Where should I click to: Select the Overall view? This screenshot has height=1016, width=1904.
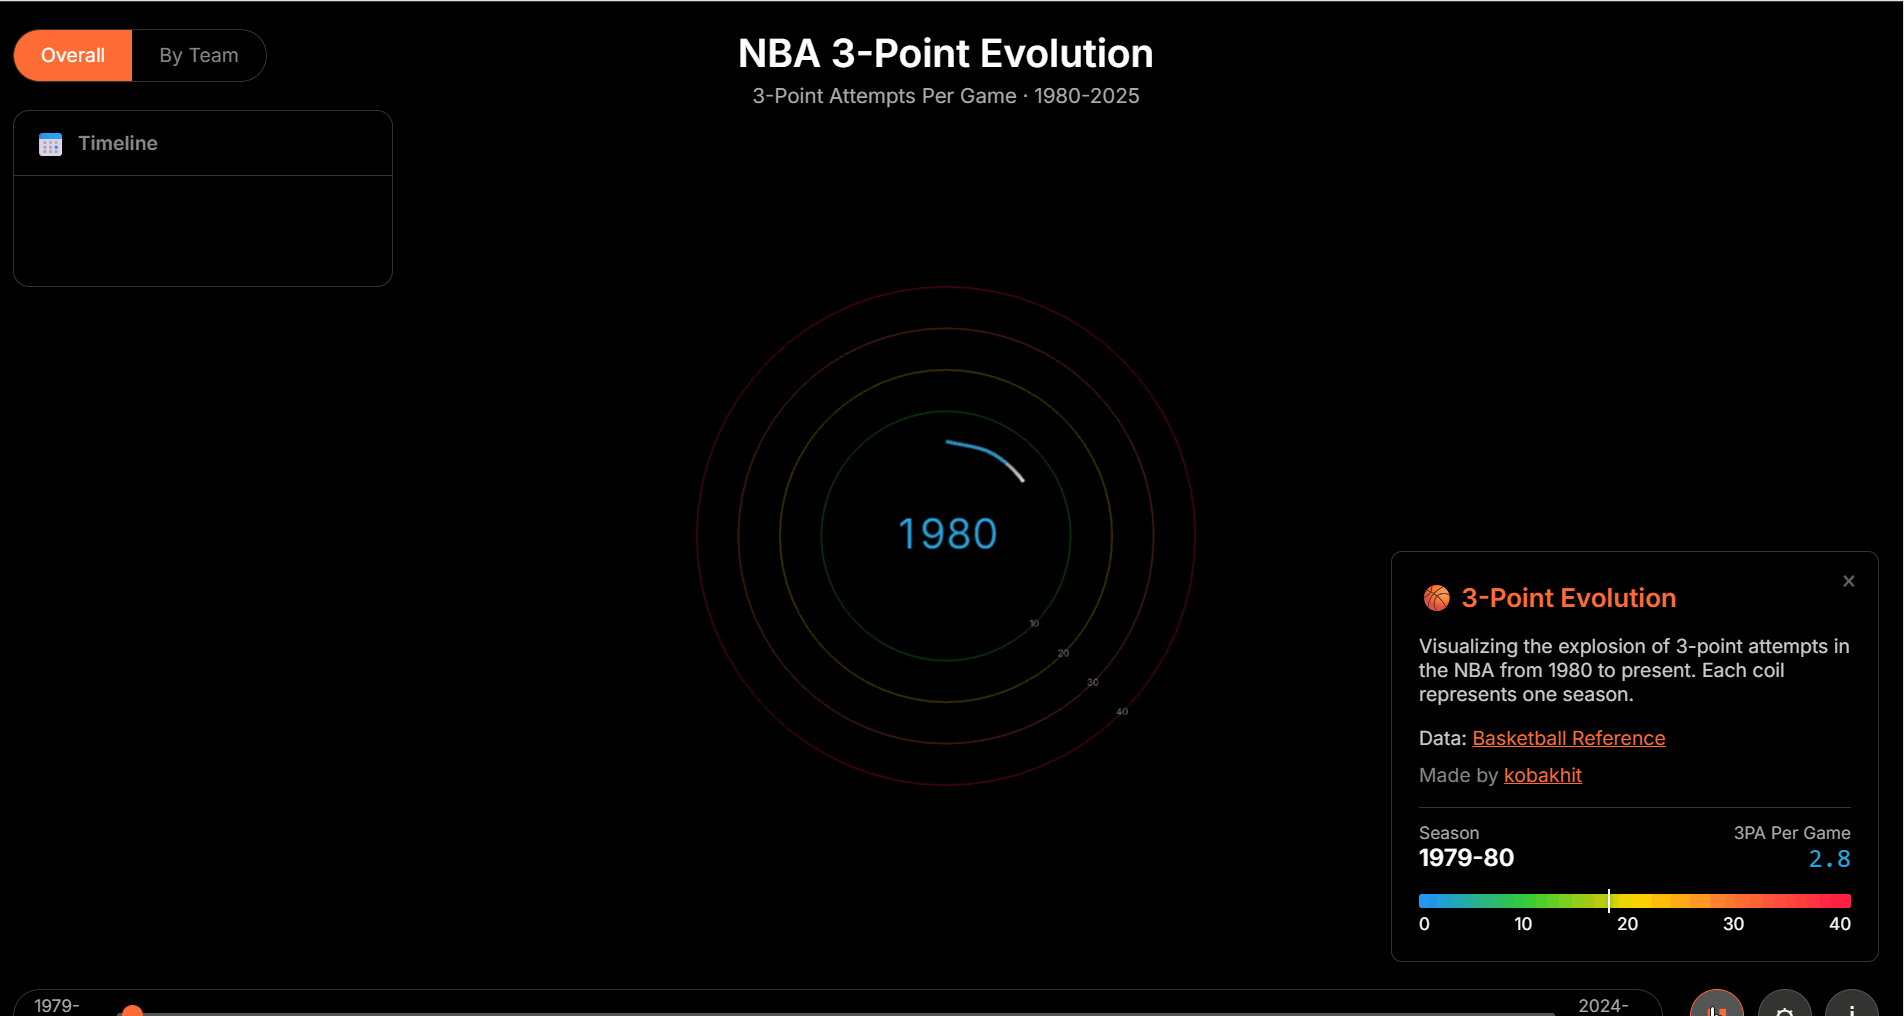tap(72, 55)
